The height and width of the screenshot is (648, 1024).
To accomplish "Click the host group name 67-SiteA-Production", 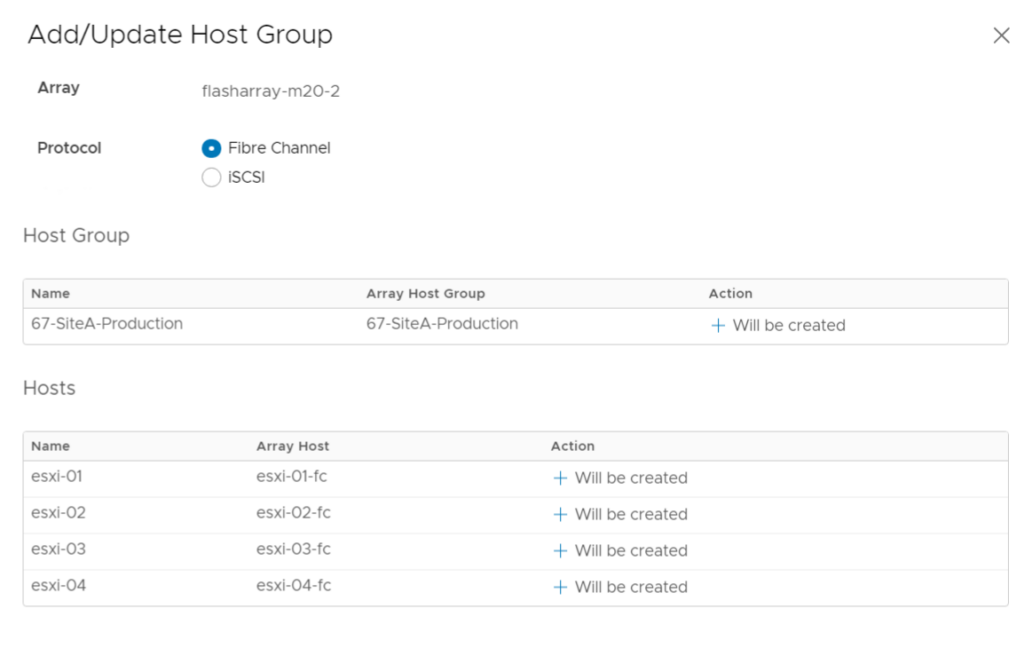I will click(107, 323).
